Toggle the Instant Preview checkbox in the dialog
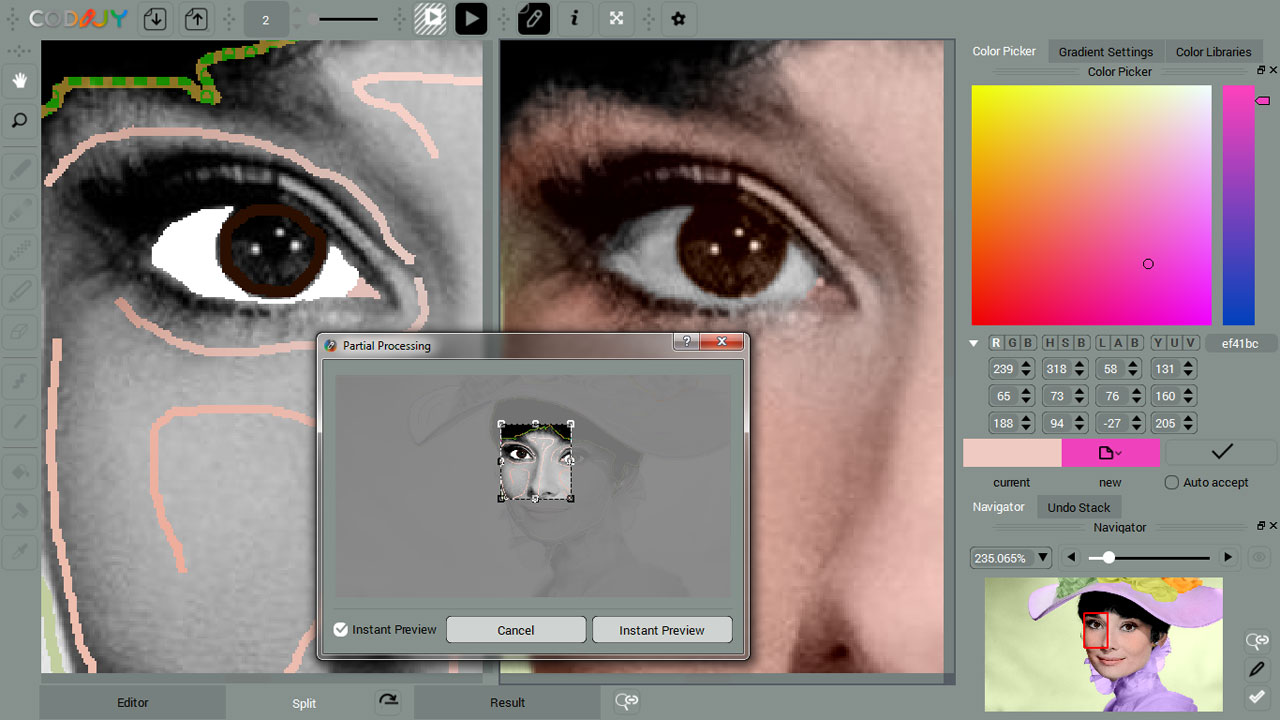 340,629
